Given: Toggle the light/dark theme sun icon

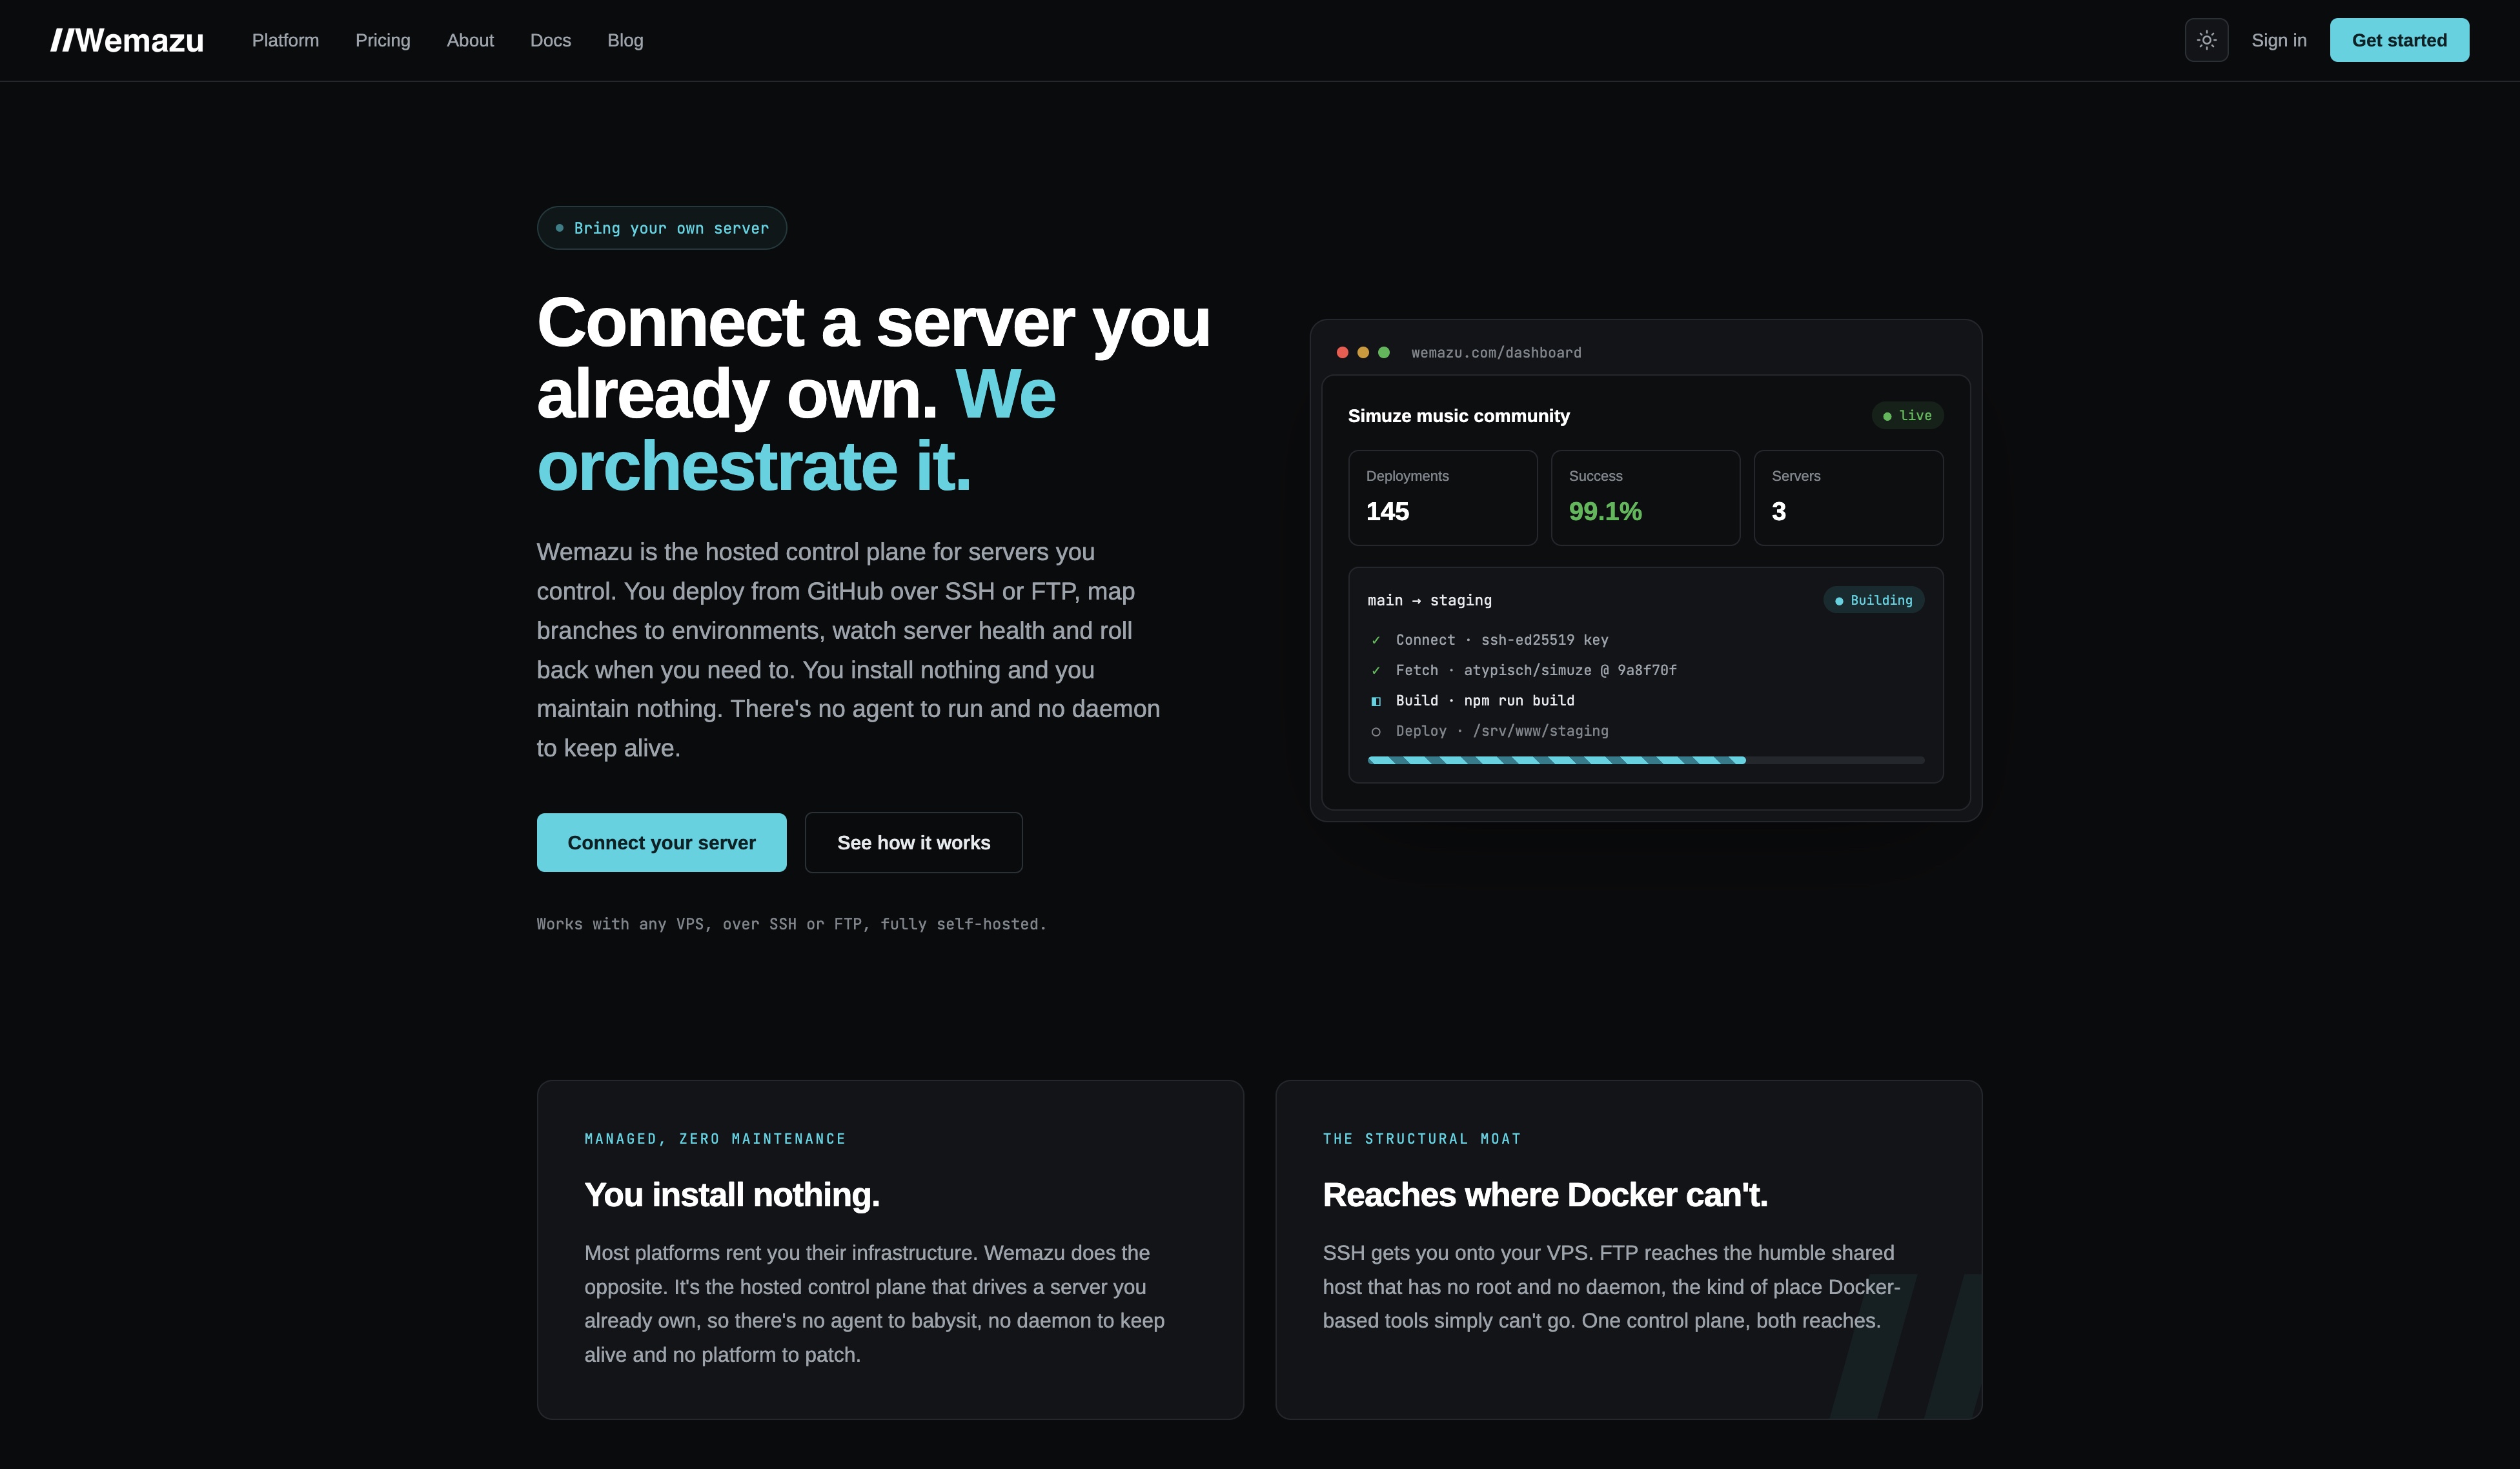Looking at the screenshot, I should 2206,40.
